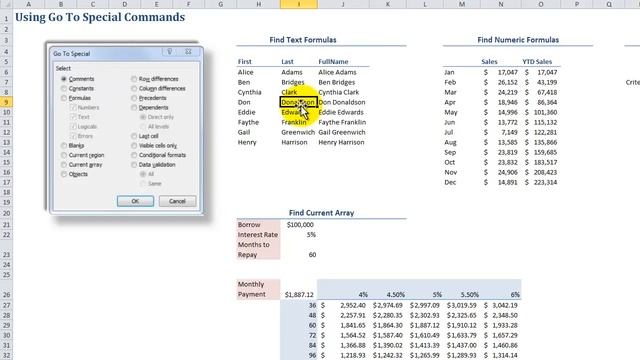Viewport: 640px width, 360px height.
Task: Select row 26 header
Action: (x=6, y=289)
